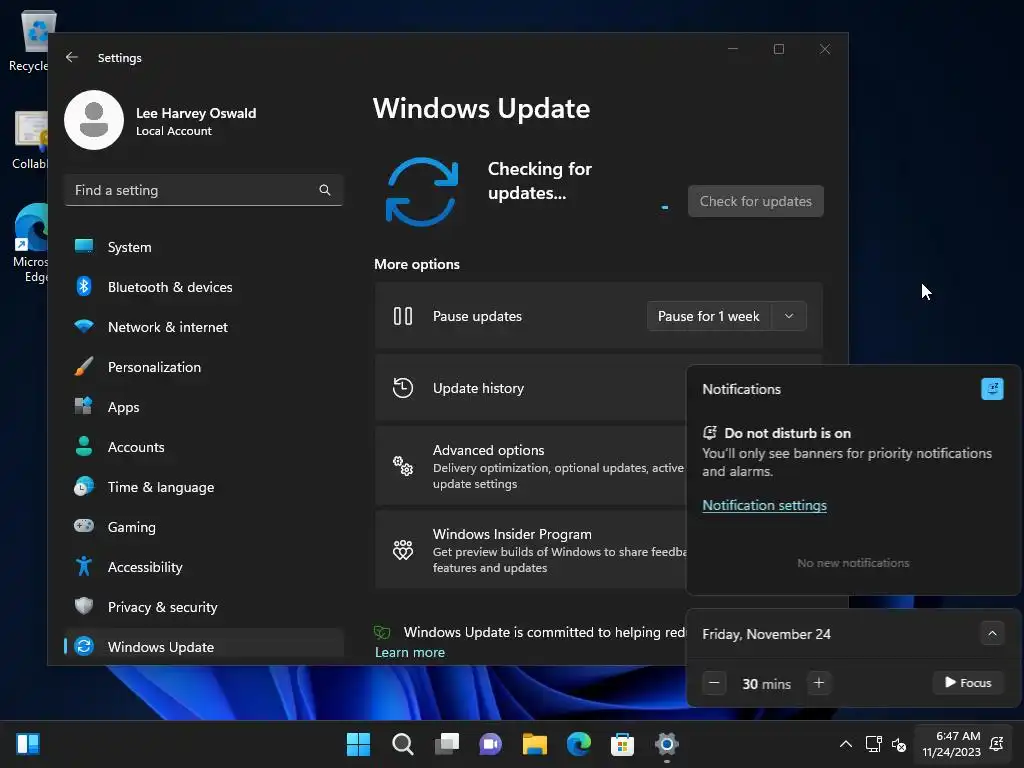Click the Gaming controller icon
The image size is (1024, 768).
(84, 526)
